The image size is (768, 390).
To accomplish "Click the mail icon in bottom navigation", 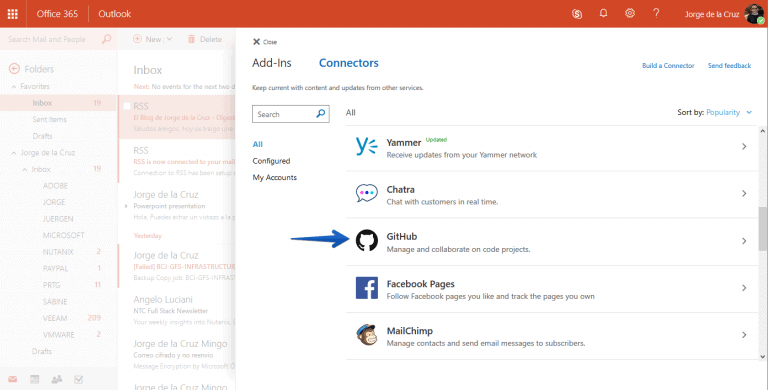I will click(13, 379).
